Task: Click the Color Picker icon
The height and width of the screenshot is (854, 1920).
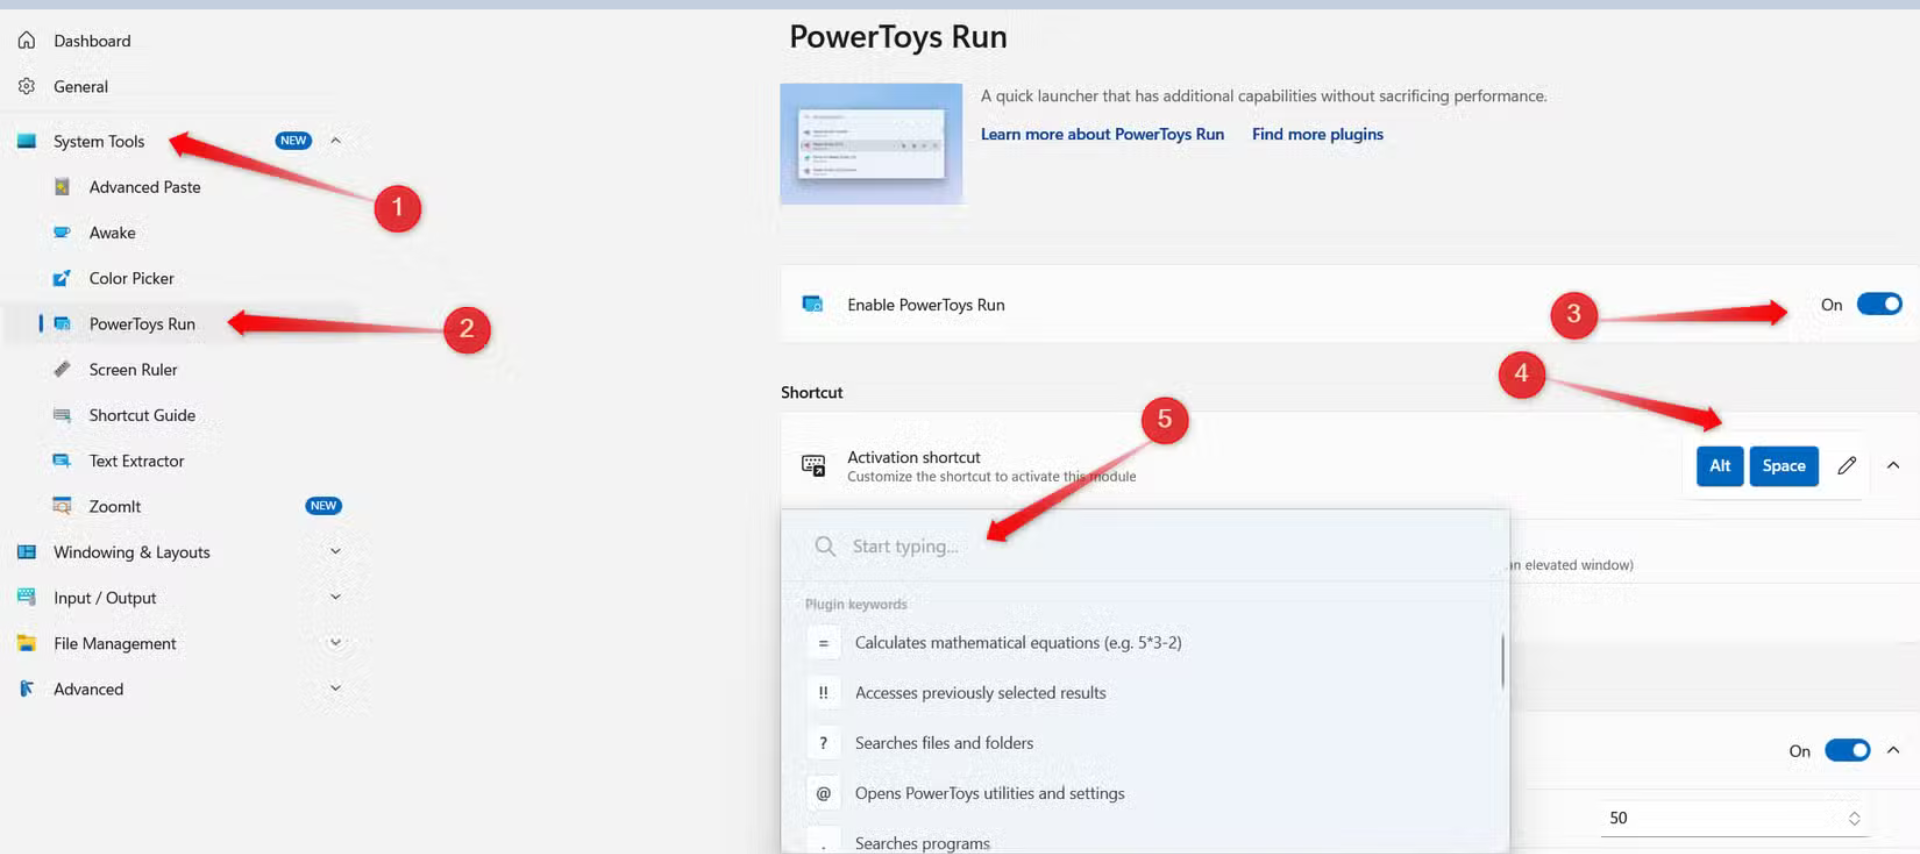Action: (x=62, y=278)
